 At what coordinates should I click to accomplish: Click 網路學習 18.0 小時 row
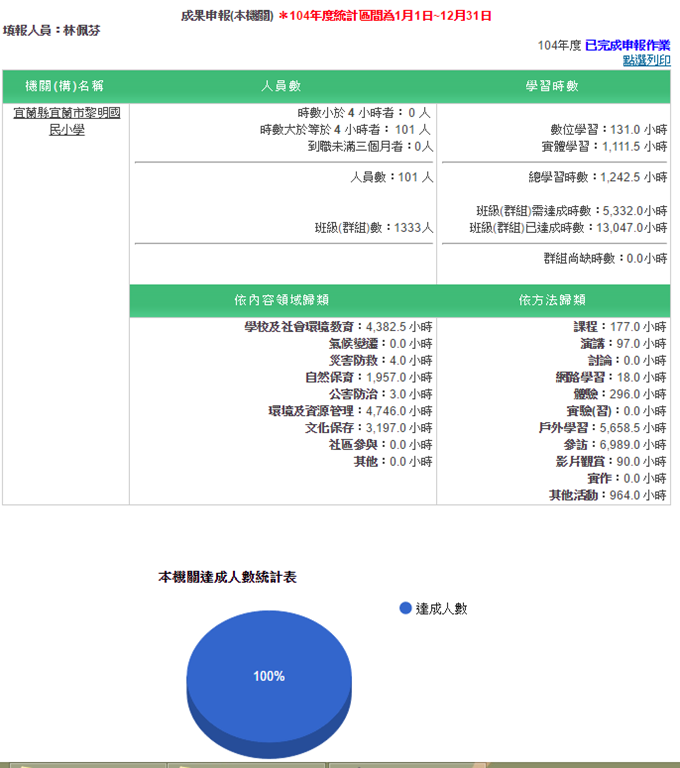point(611,377)
